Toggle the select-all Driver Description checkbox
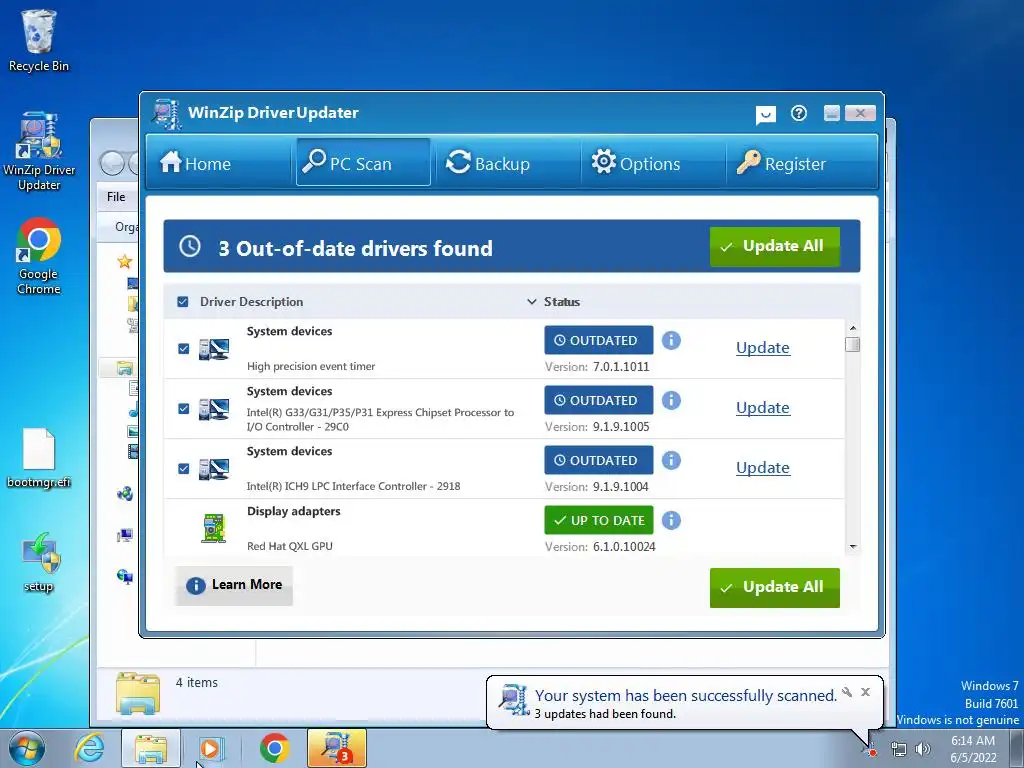The width and height of the screenshot is (1024, 768). click(x=183, y=302)
